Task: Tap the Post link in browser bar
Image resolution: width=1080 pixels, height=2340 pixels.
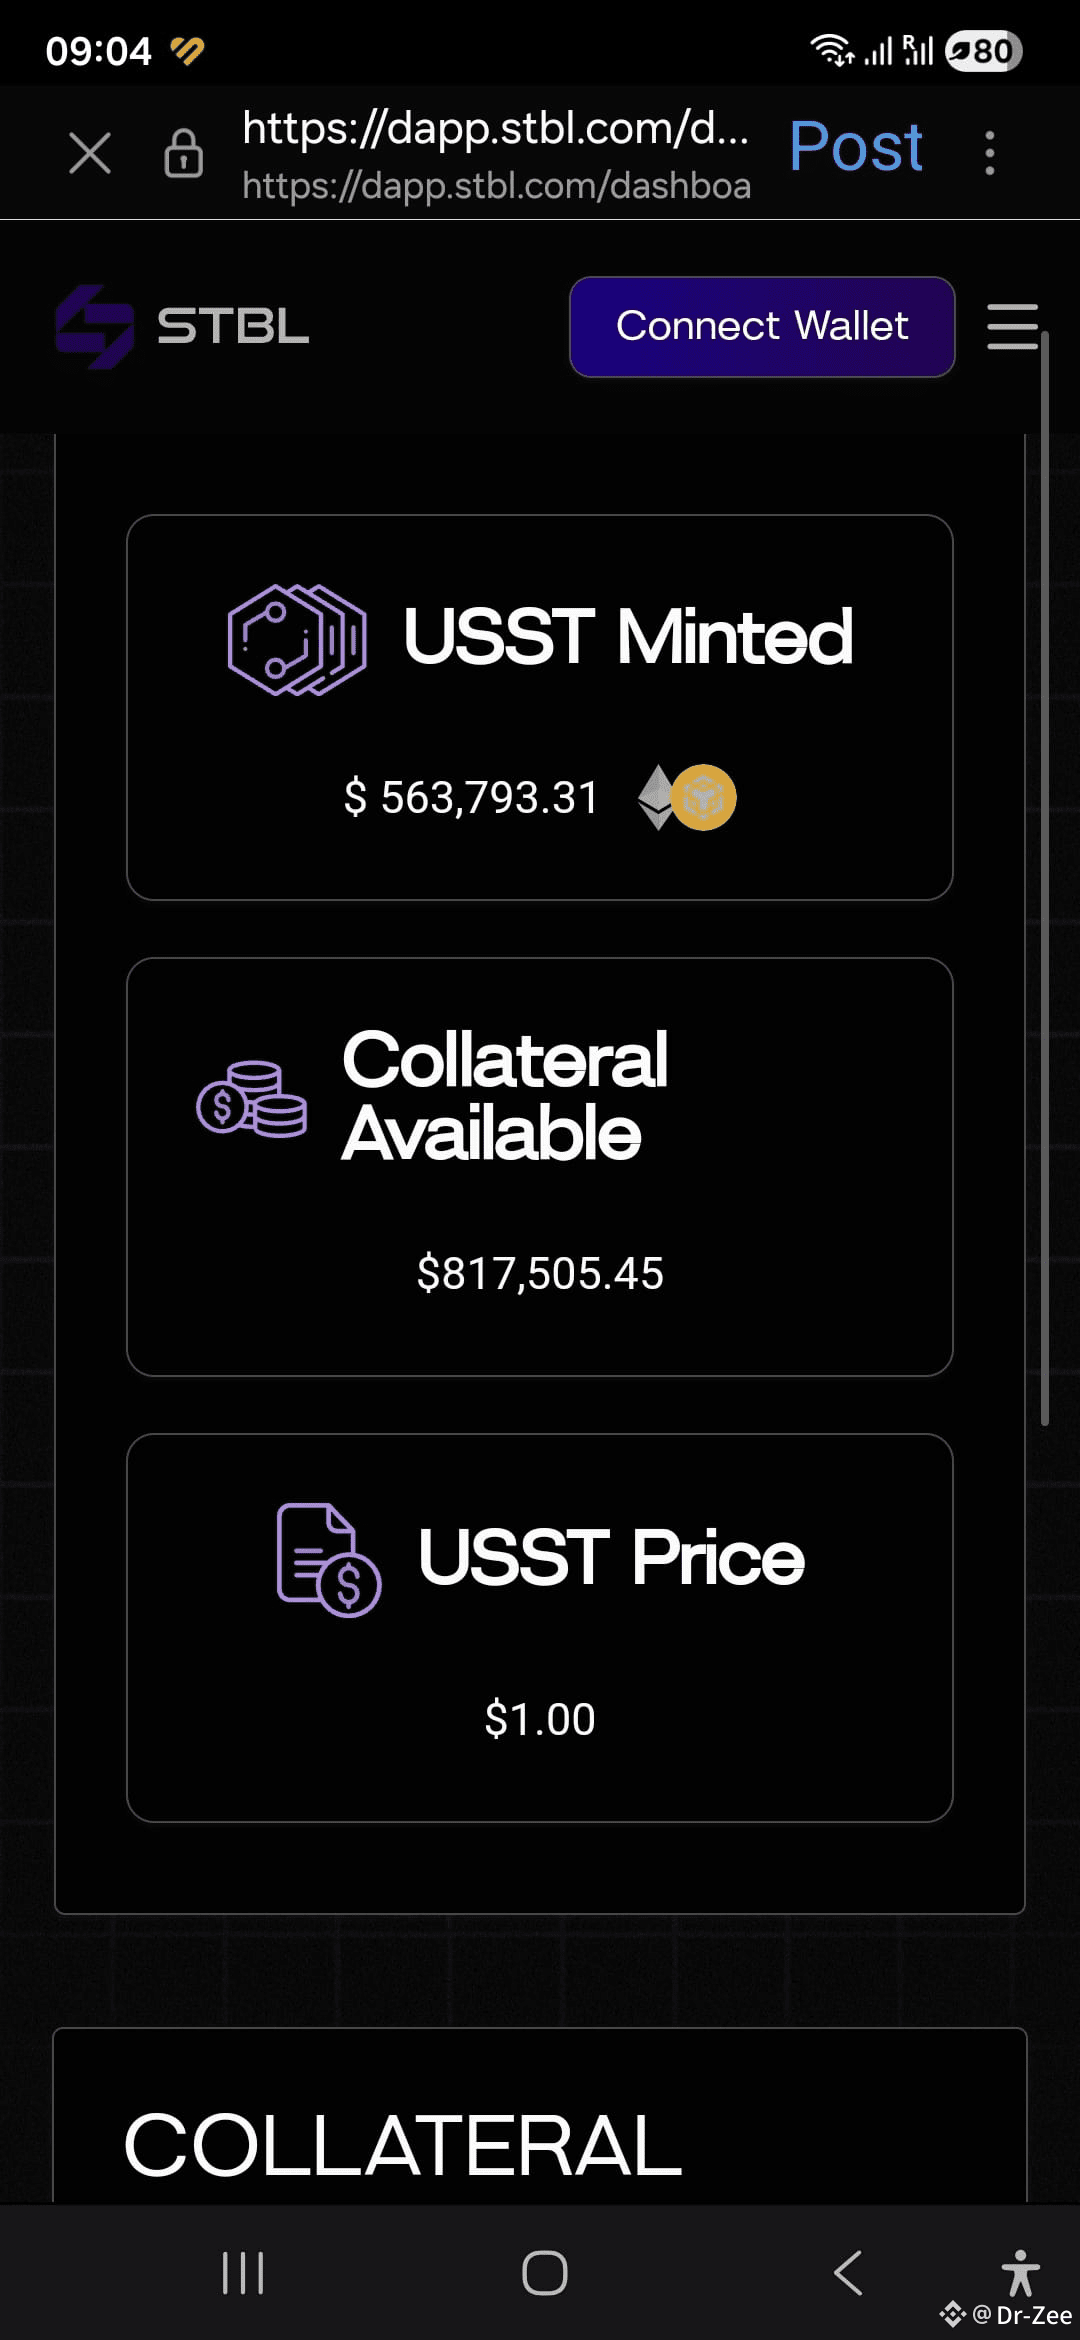Action: point(856,147)
